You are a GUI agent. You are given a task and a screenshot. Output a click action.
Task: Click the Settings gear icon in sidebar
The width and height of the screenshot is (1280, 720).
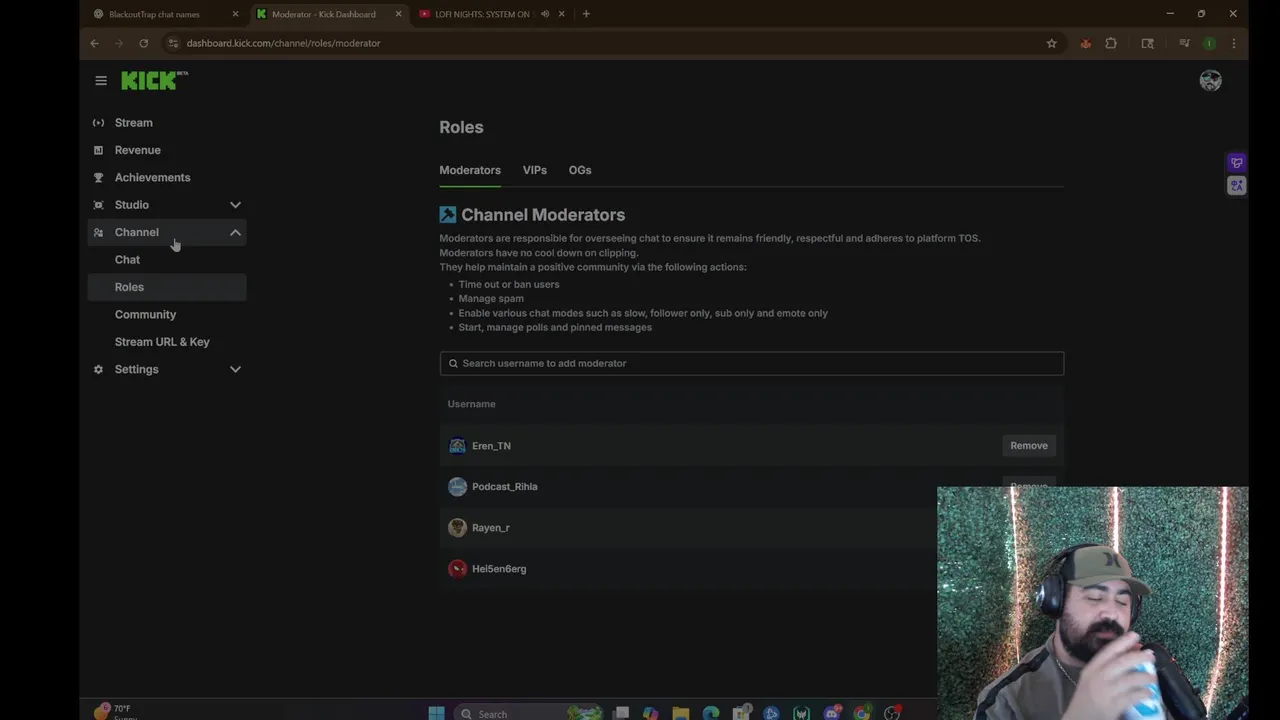(x=98, y=369)
